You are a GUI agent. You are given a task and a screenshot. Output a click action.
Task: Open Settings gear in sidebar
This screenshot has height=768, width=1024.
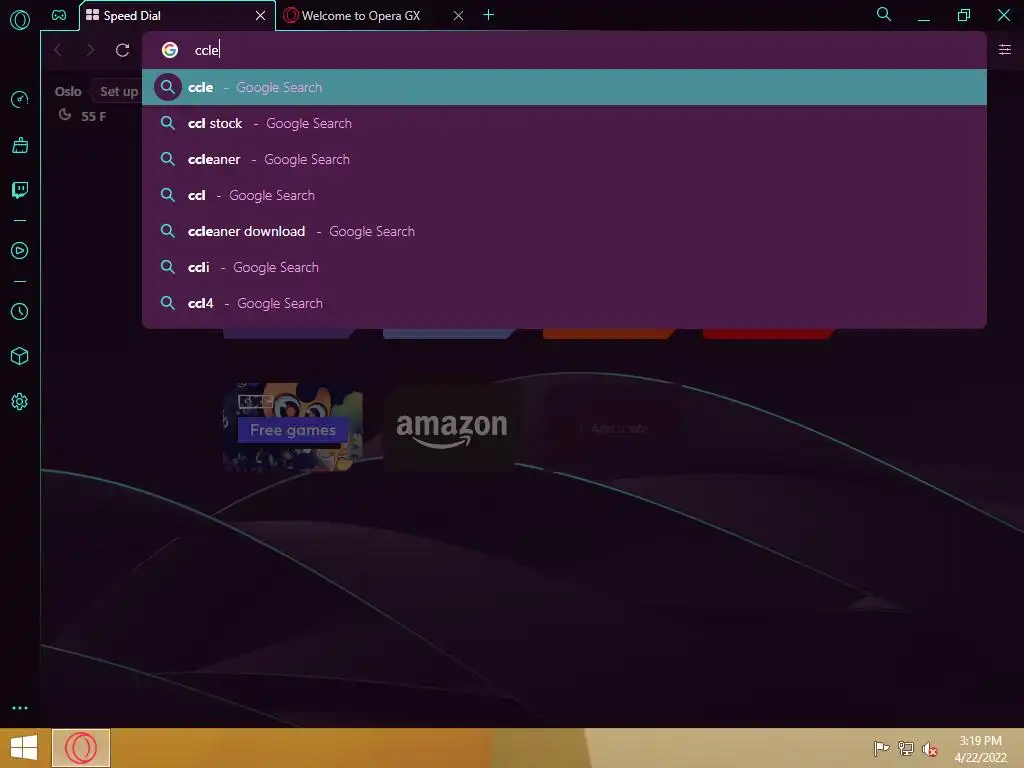pos(20,402)
